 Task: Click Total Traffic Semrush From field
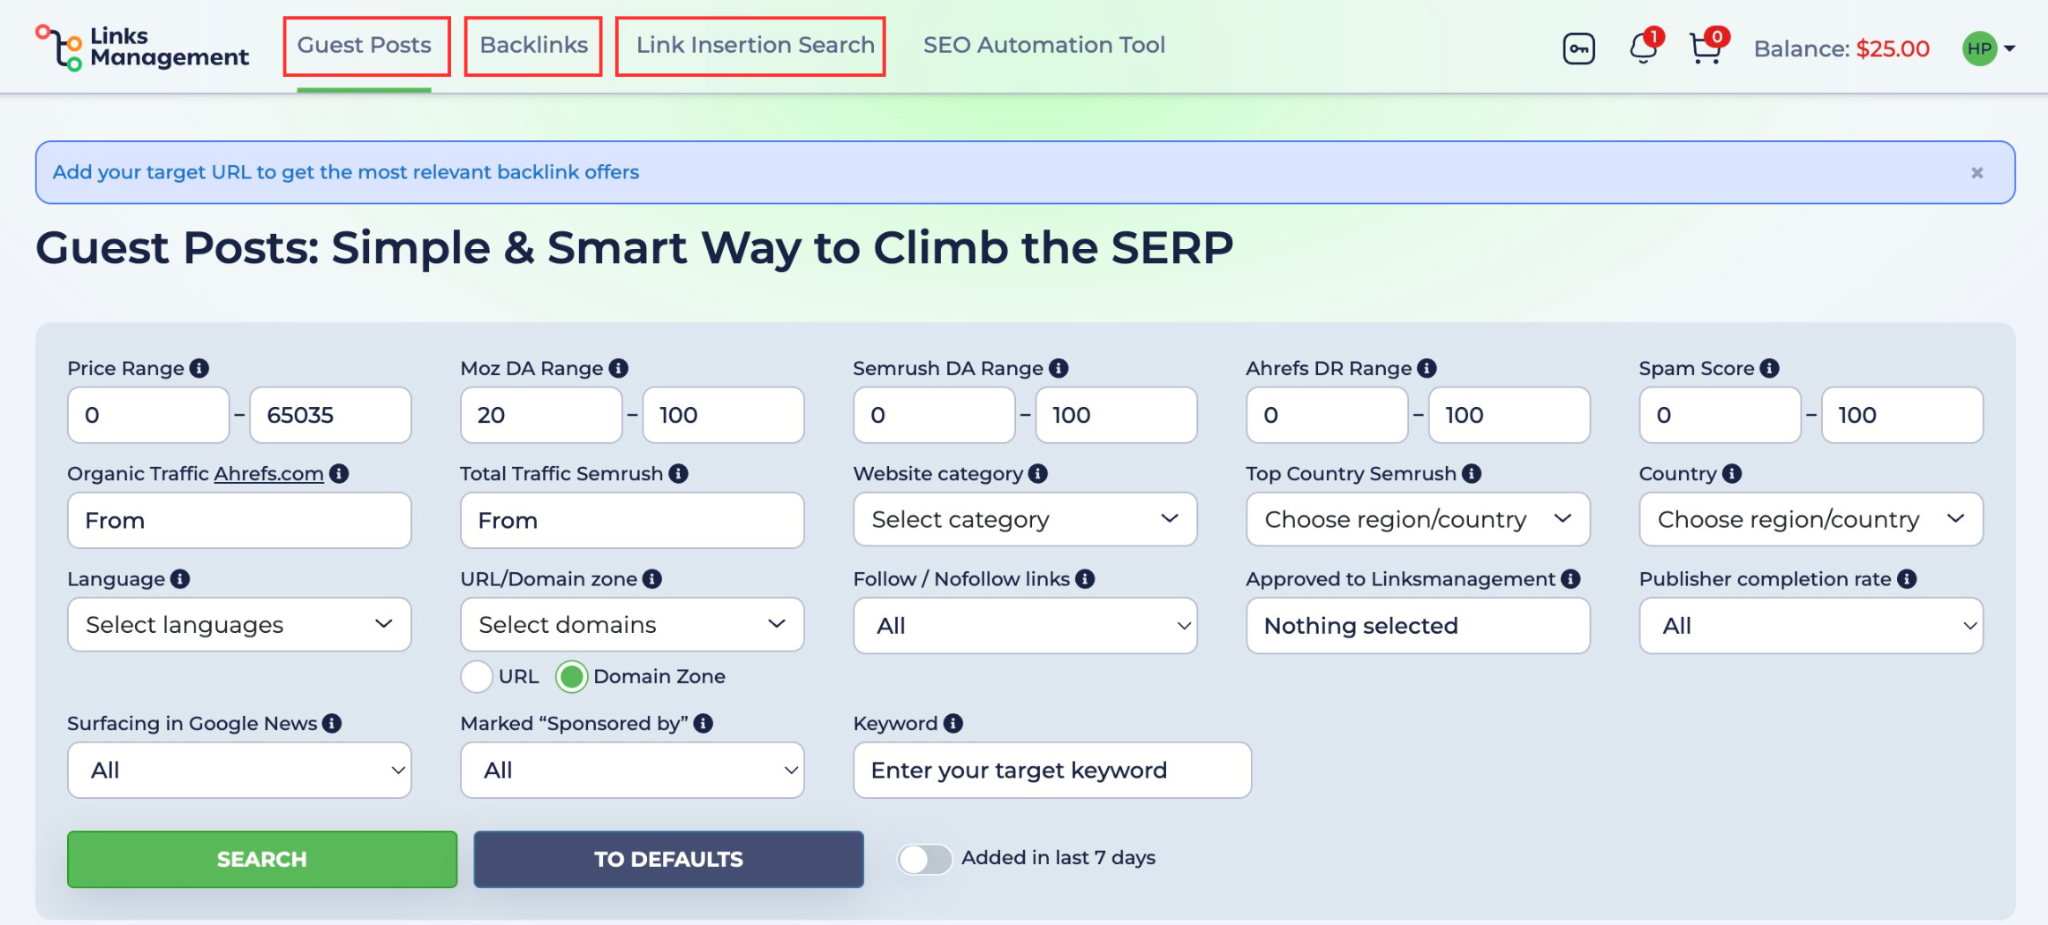(632, 520)
